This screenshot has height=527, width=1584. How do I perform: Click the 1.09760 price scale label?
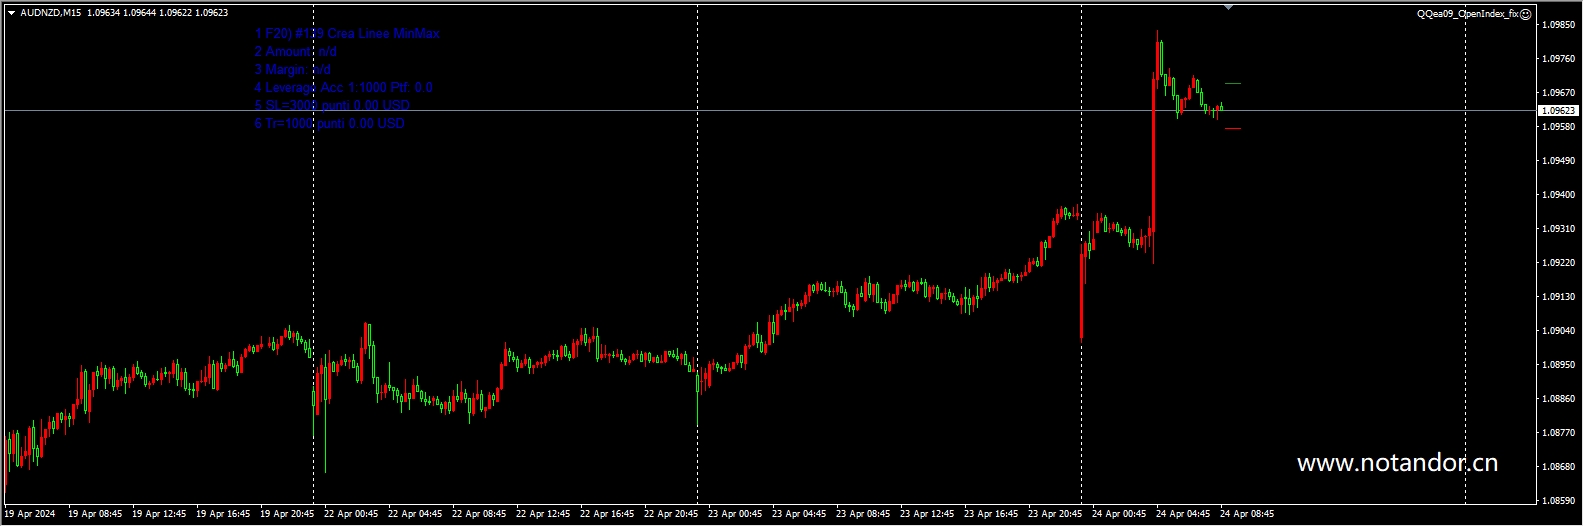(1559, 59)
